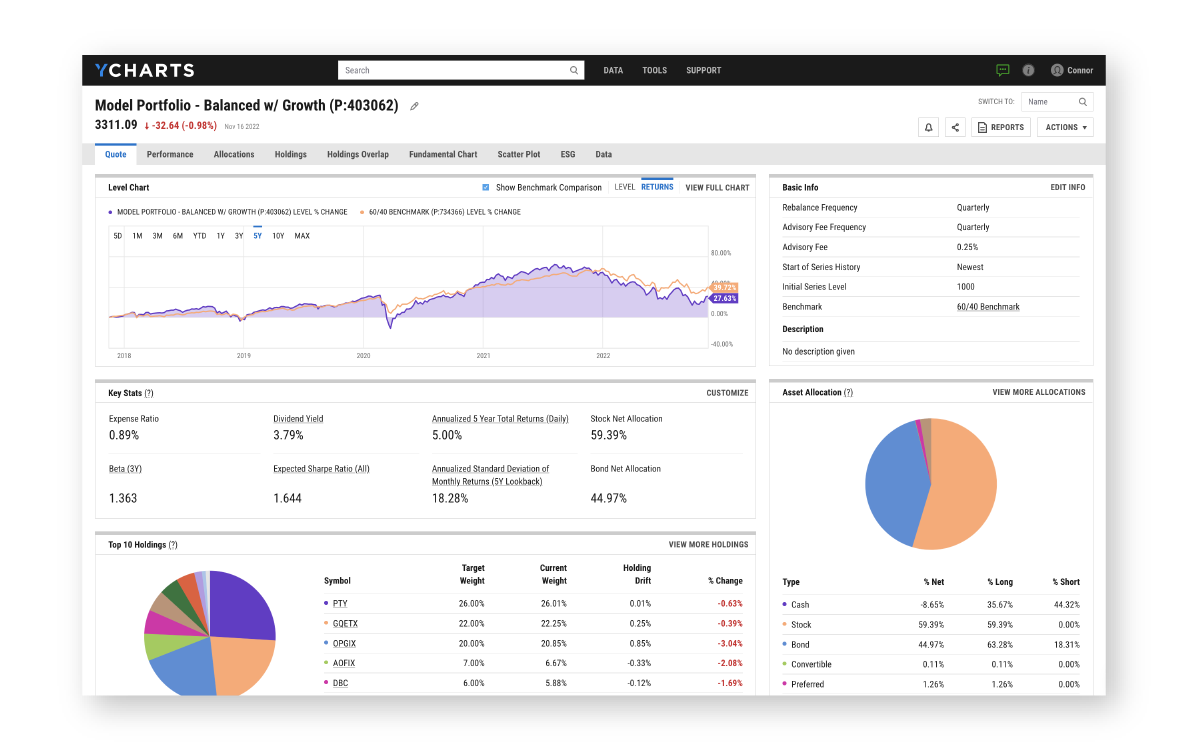Image resolution: width=1188 pixels, height=751 pixels.
Task: Select the Quote tab
Action: pyautogui.click(x=116, y=155)
